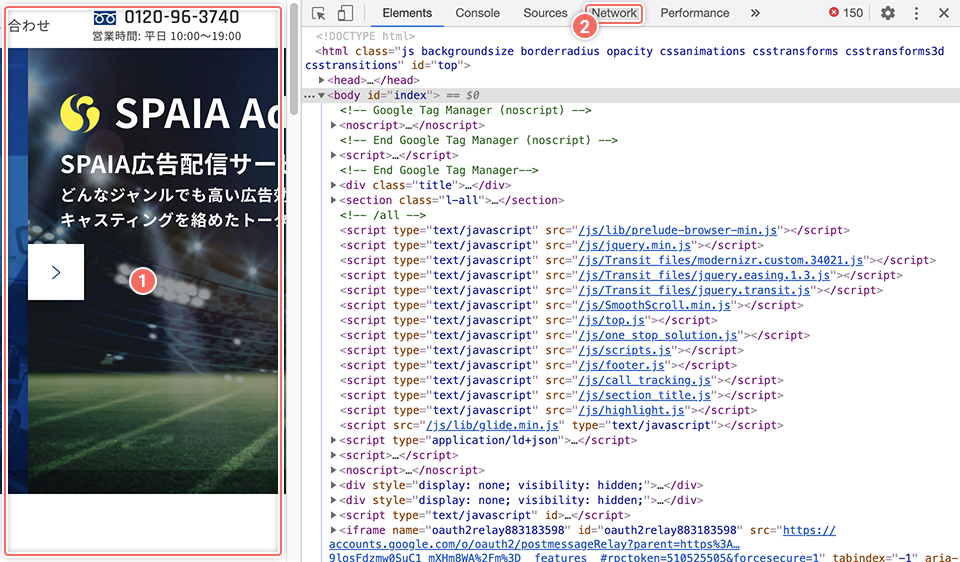Viewport: 960px width, 562px height.
Task: Expand the head element node
Action: coord(321,80)
